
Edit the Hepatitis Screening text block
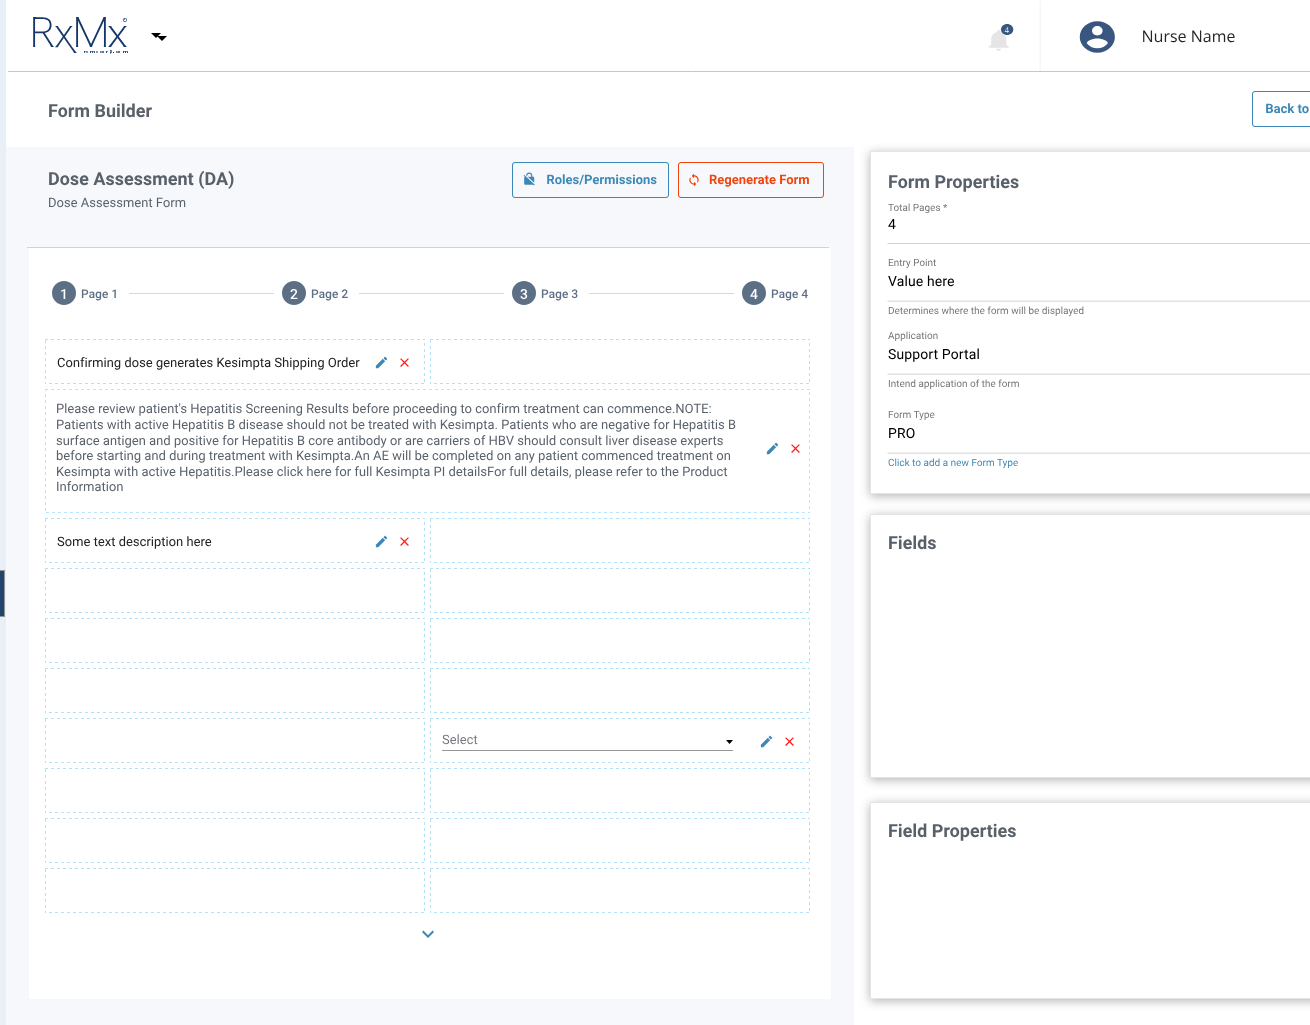point(772,449)
